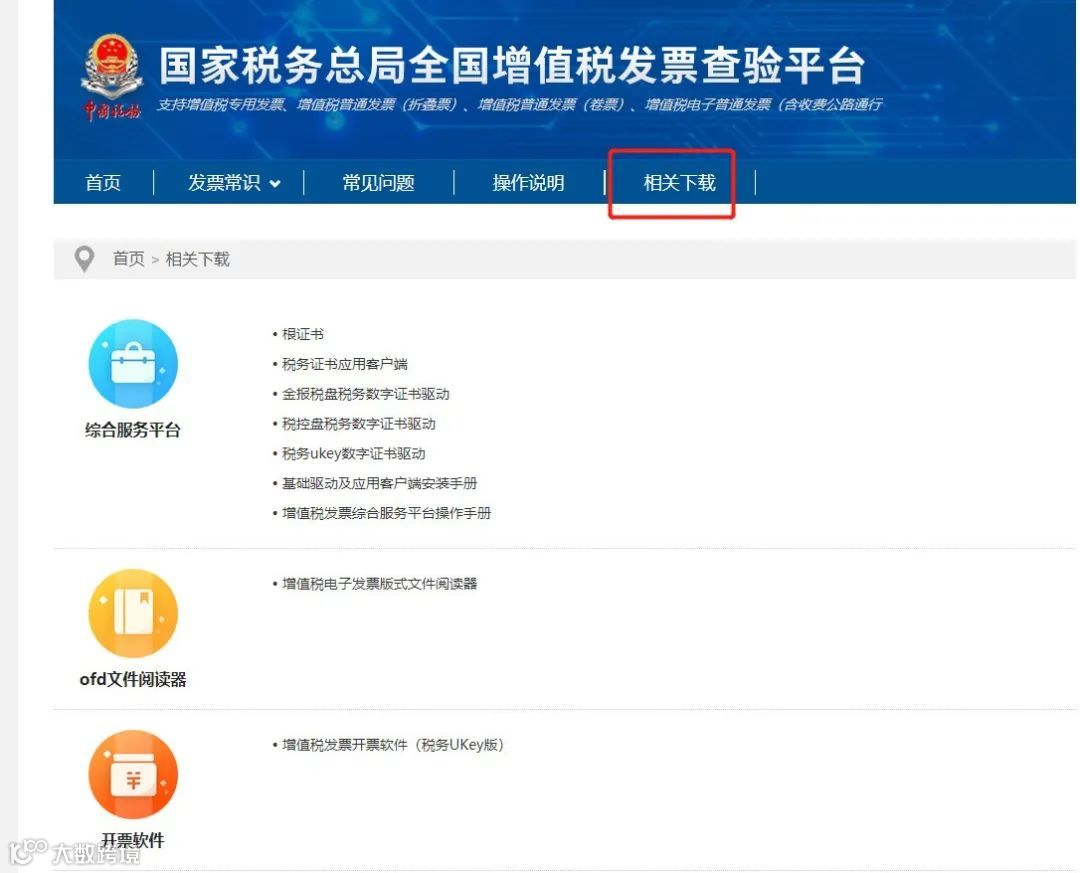Download 税控盘税务数字证书驱动
Screen dimensions: 1080x873
[358, 423]
